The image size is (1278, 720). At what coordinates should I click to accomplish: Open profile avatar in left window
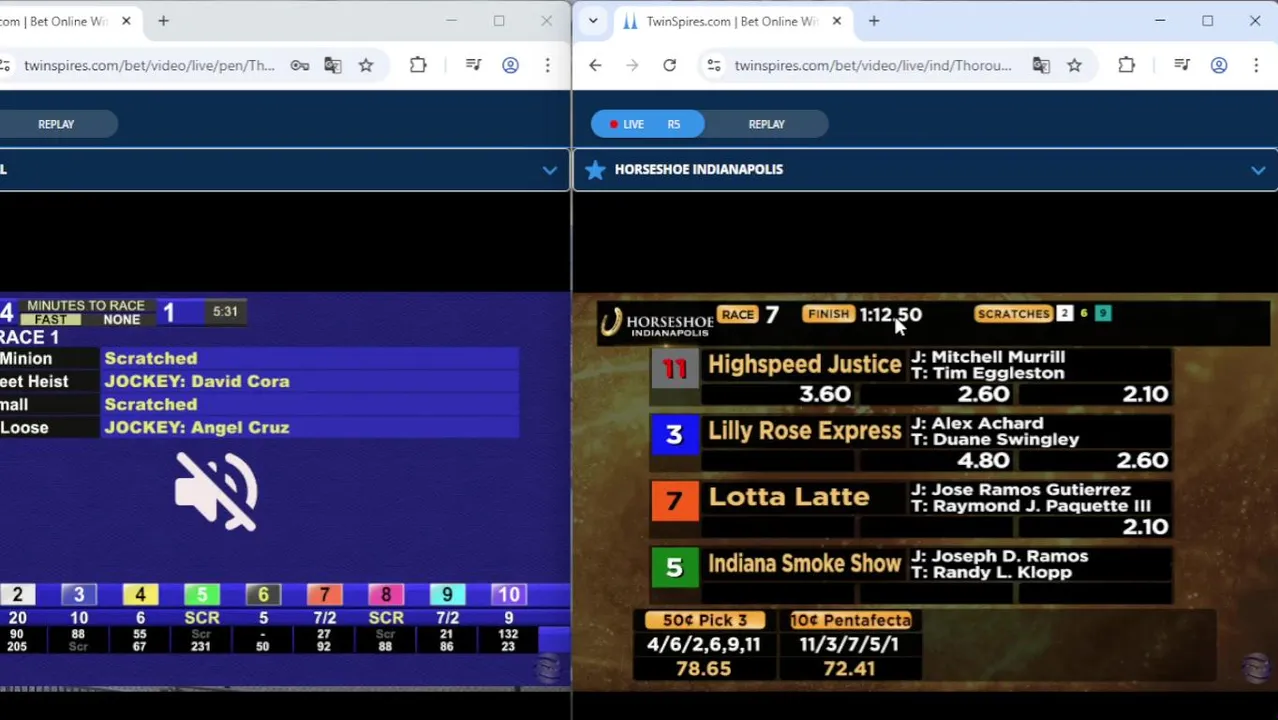click(x=510, y=65)
